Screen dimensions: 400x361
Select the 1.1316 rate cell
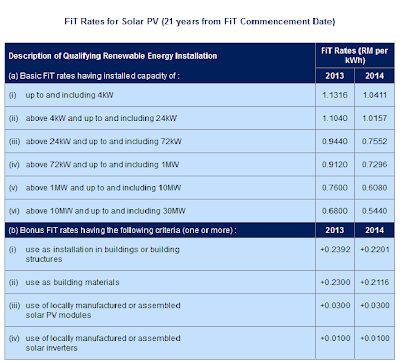335,95
